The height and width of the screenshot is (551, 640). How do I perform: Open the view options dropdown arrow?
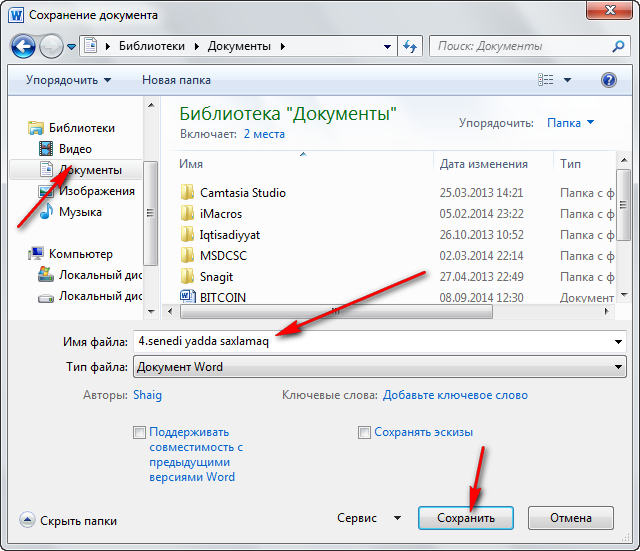tap(567, 80)
